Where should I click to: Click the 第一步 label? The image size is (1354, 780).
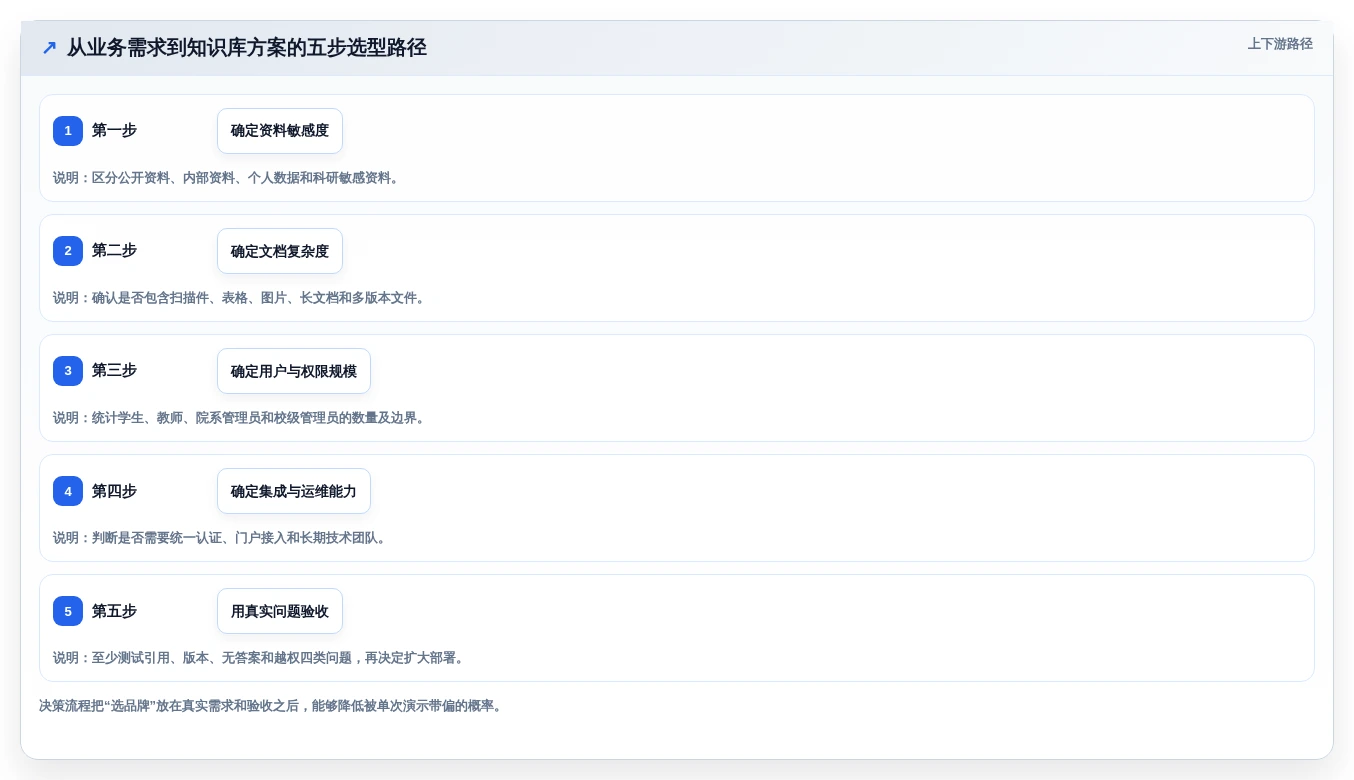click(114, 130)
